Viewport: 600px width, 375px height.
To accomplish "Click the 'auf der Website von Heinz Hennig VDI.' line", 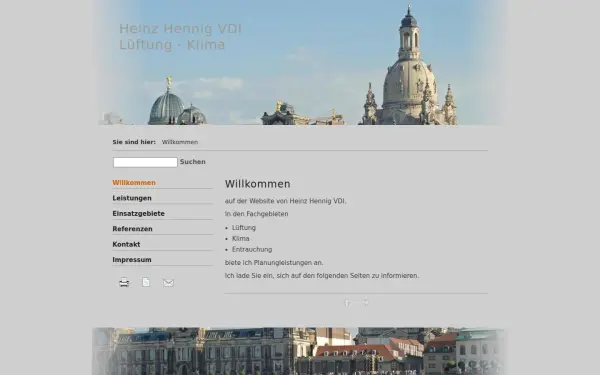I will click(285, 201).
